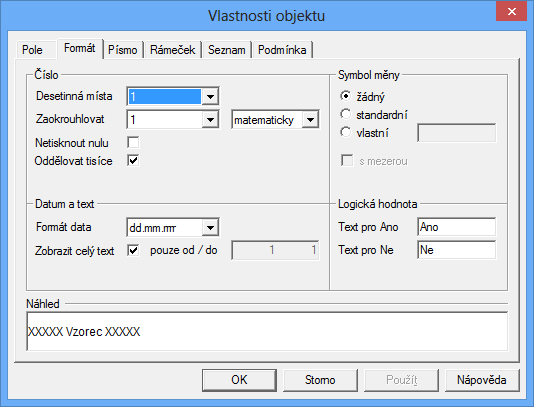
Task: Open the Podmínka tab
Action: [282, 50]
